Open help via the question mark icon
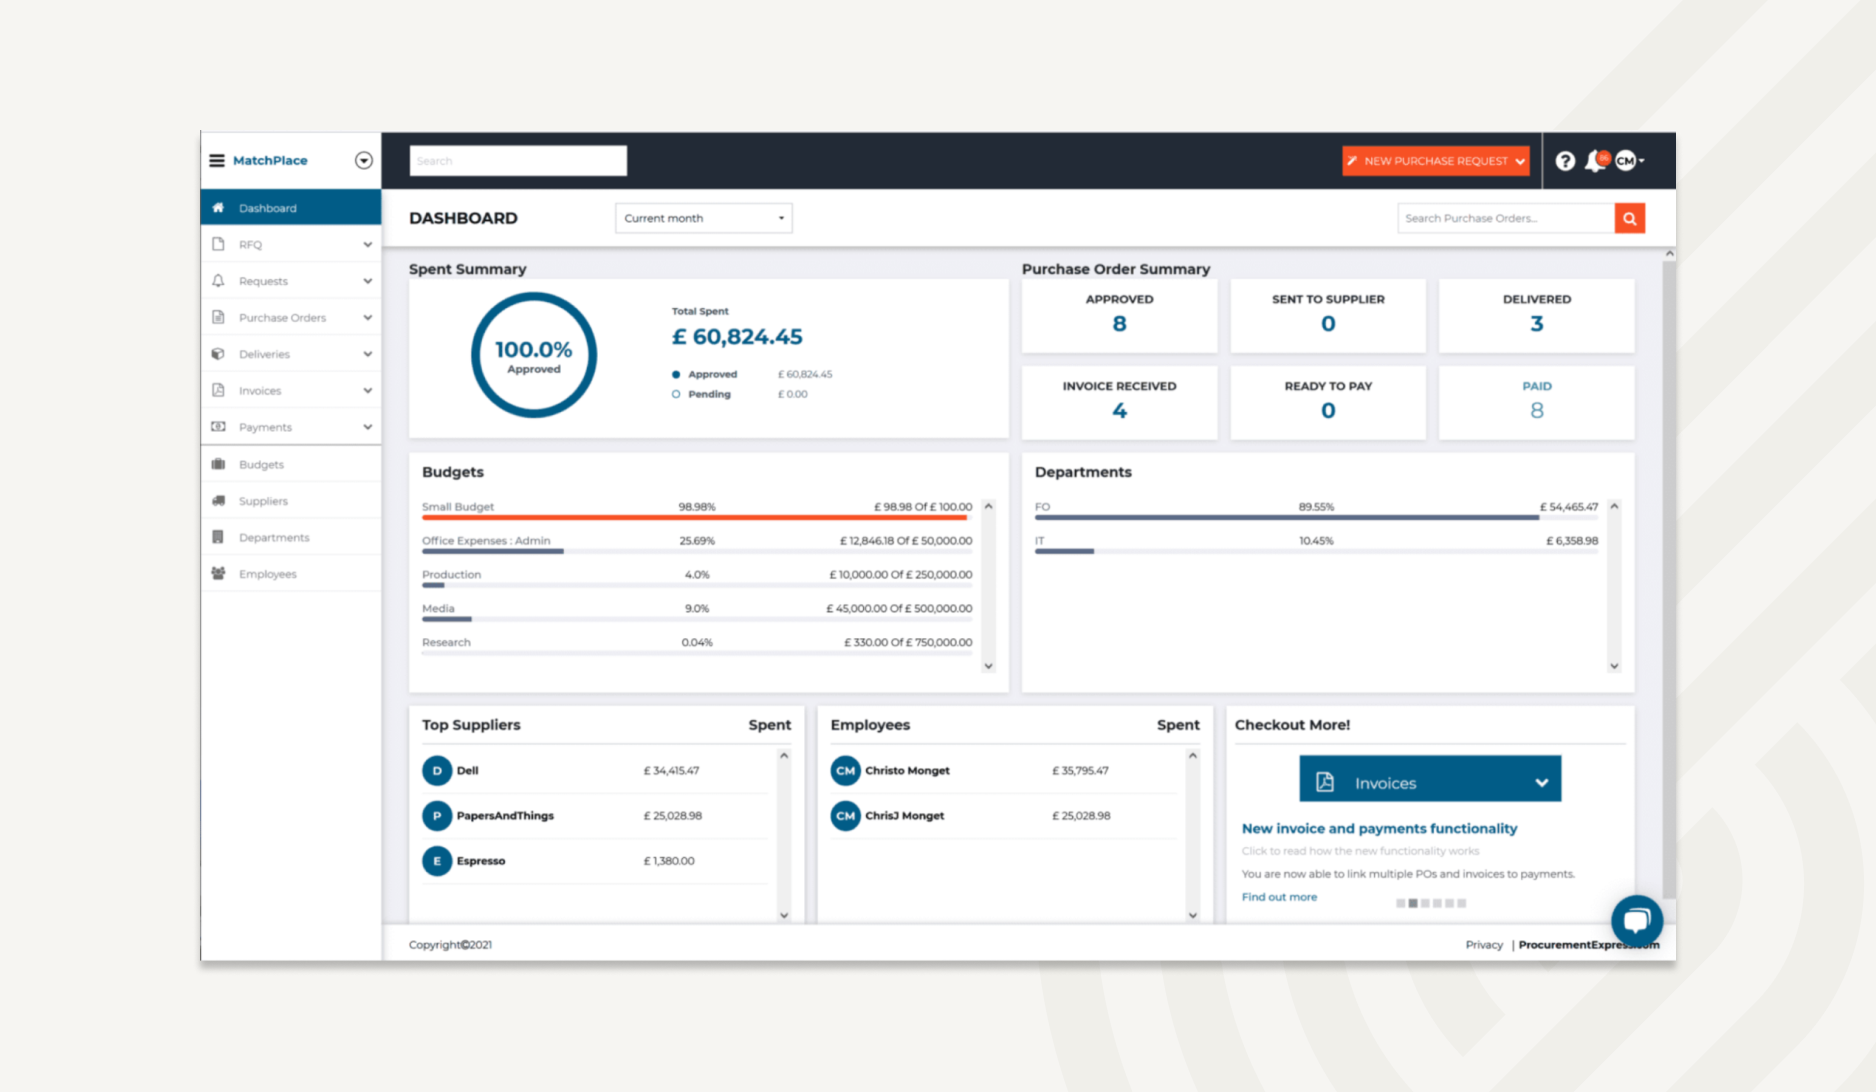 [1565, 160]
